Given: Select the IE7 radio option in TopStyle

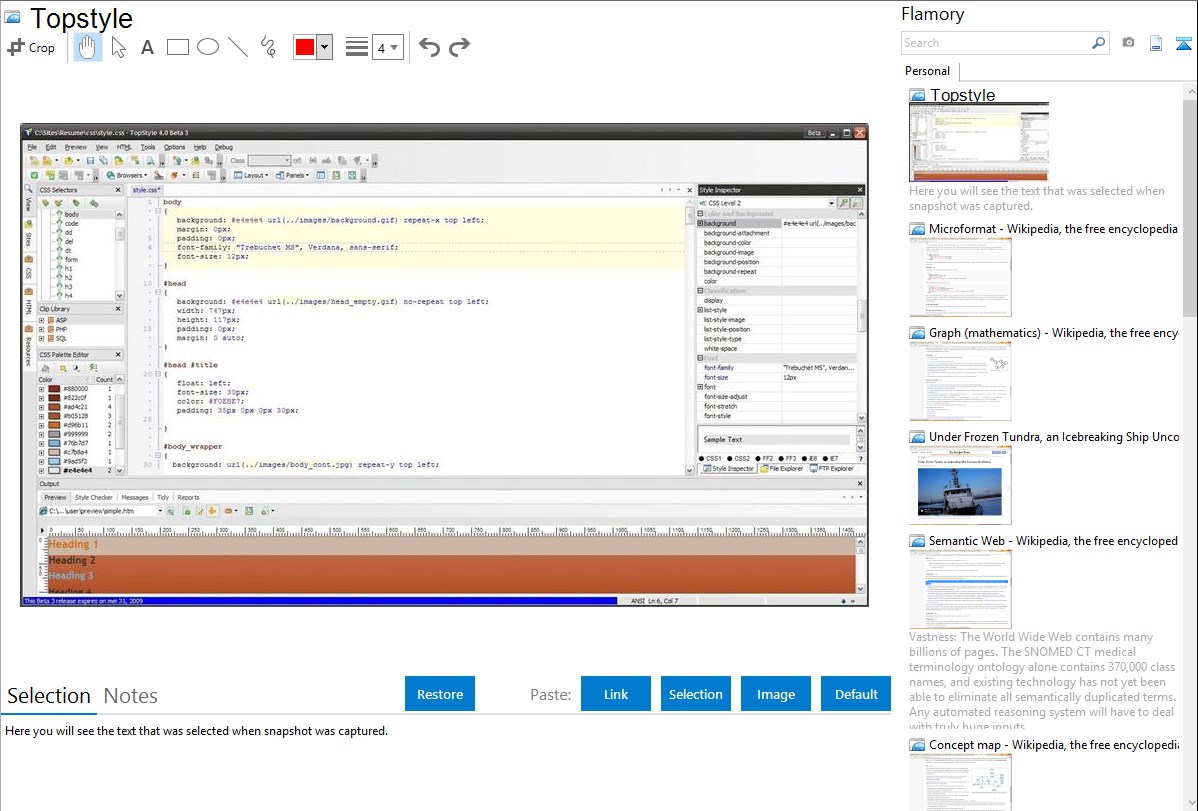Looking at the screenshot, I should 831,459.
